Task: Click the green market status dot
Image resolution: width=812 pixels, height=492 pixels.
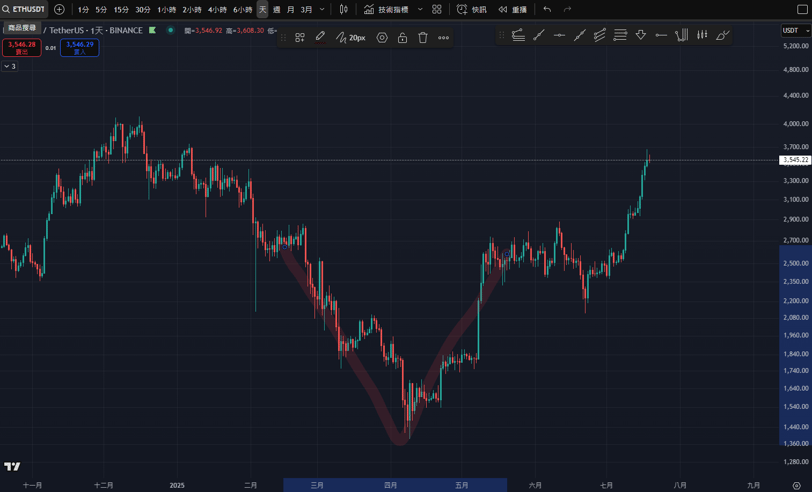Action: 170,30
